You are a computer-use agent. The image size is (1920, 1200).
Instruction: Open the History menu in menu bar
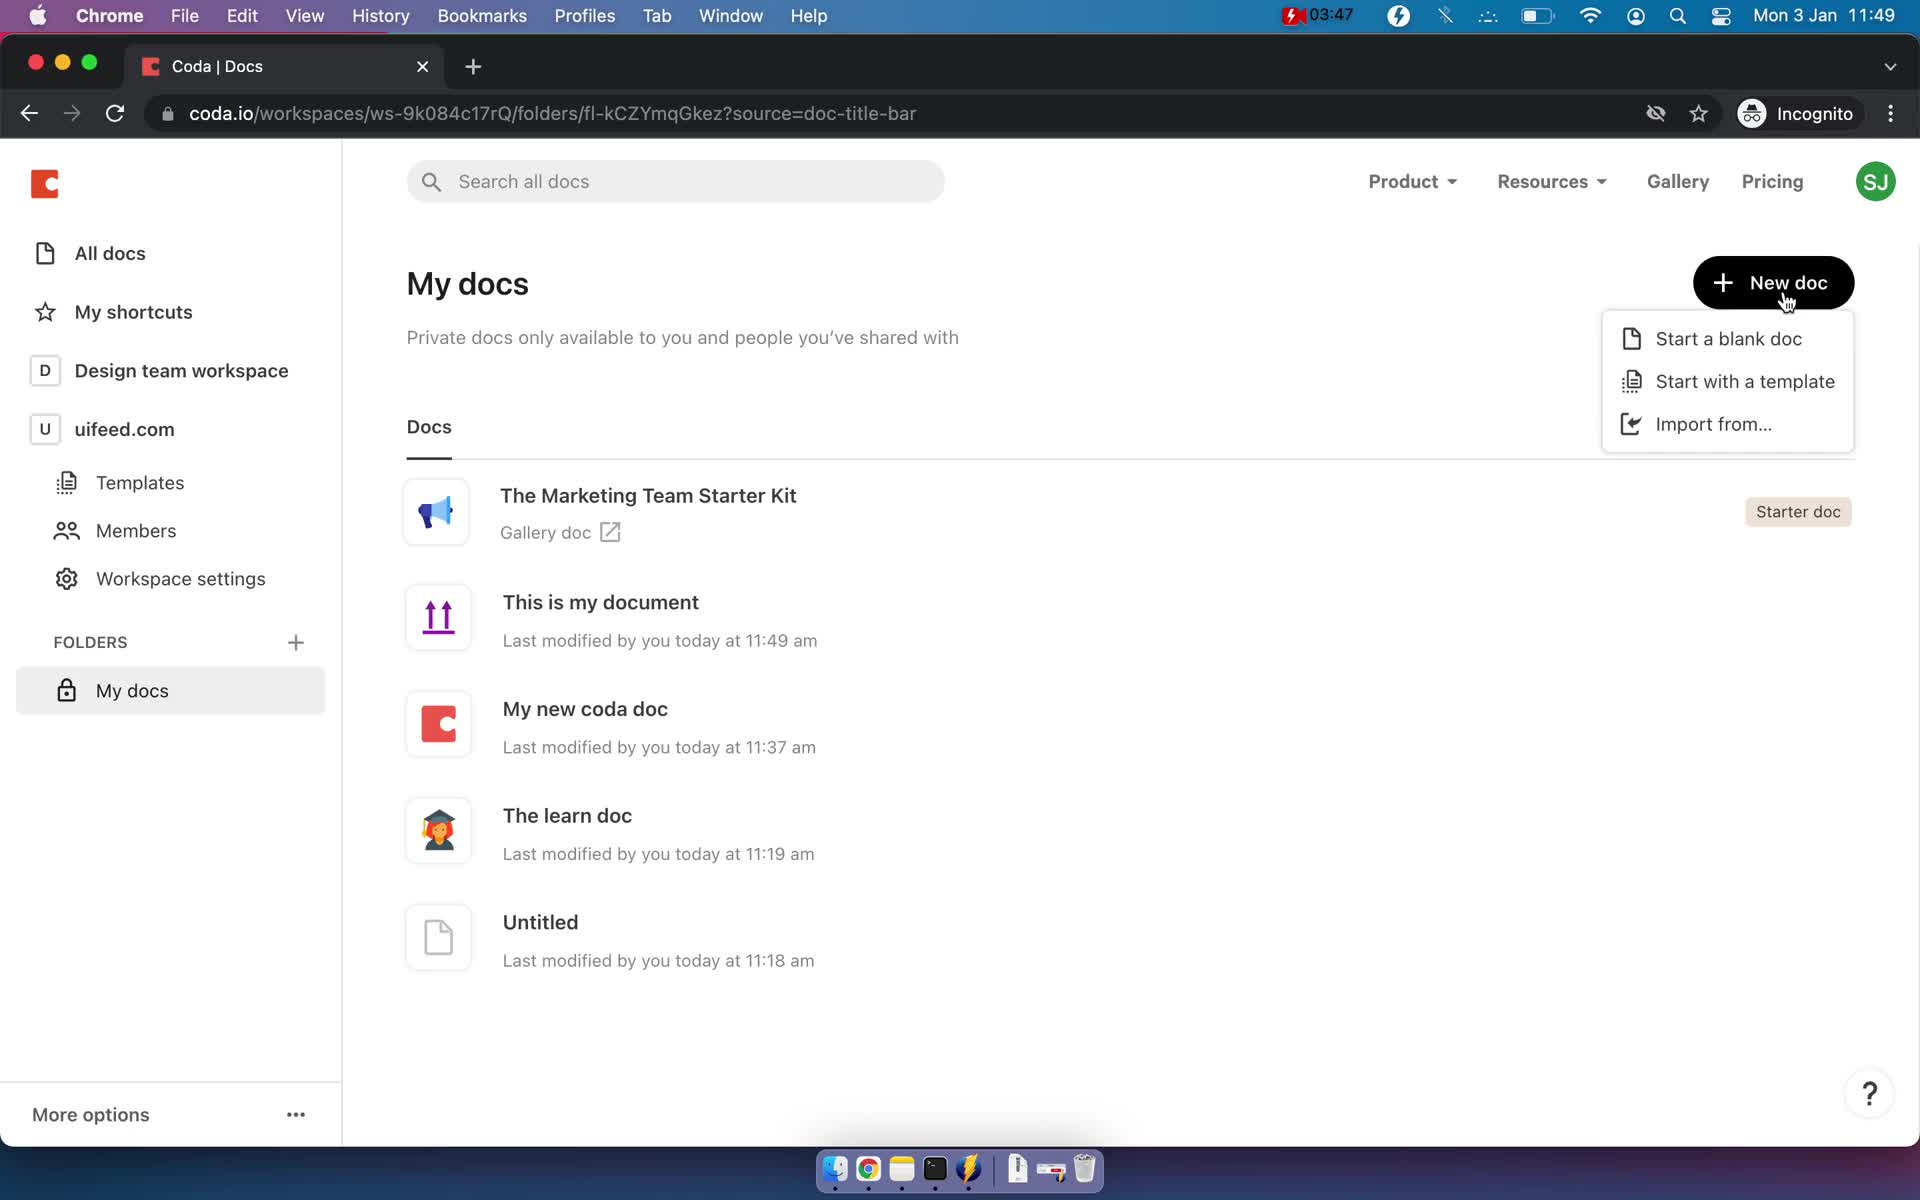tap(380, 16)
